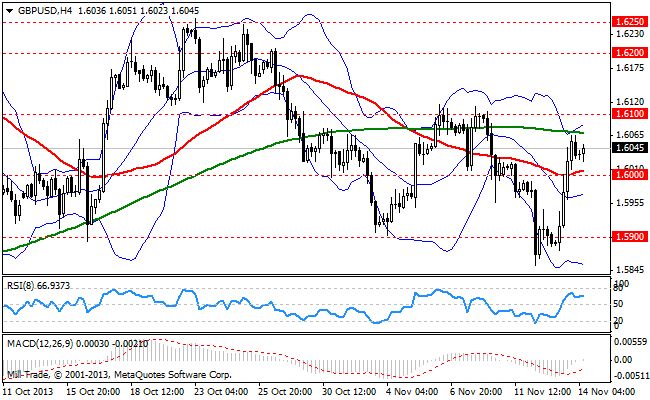Select the 1.5900 red price level label

630,237
